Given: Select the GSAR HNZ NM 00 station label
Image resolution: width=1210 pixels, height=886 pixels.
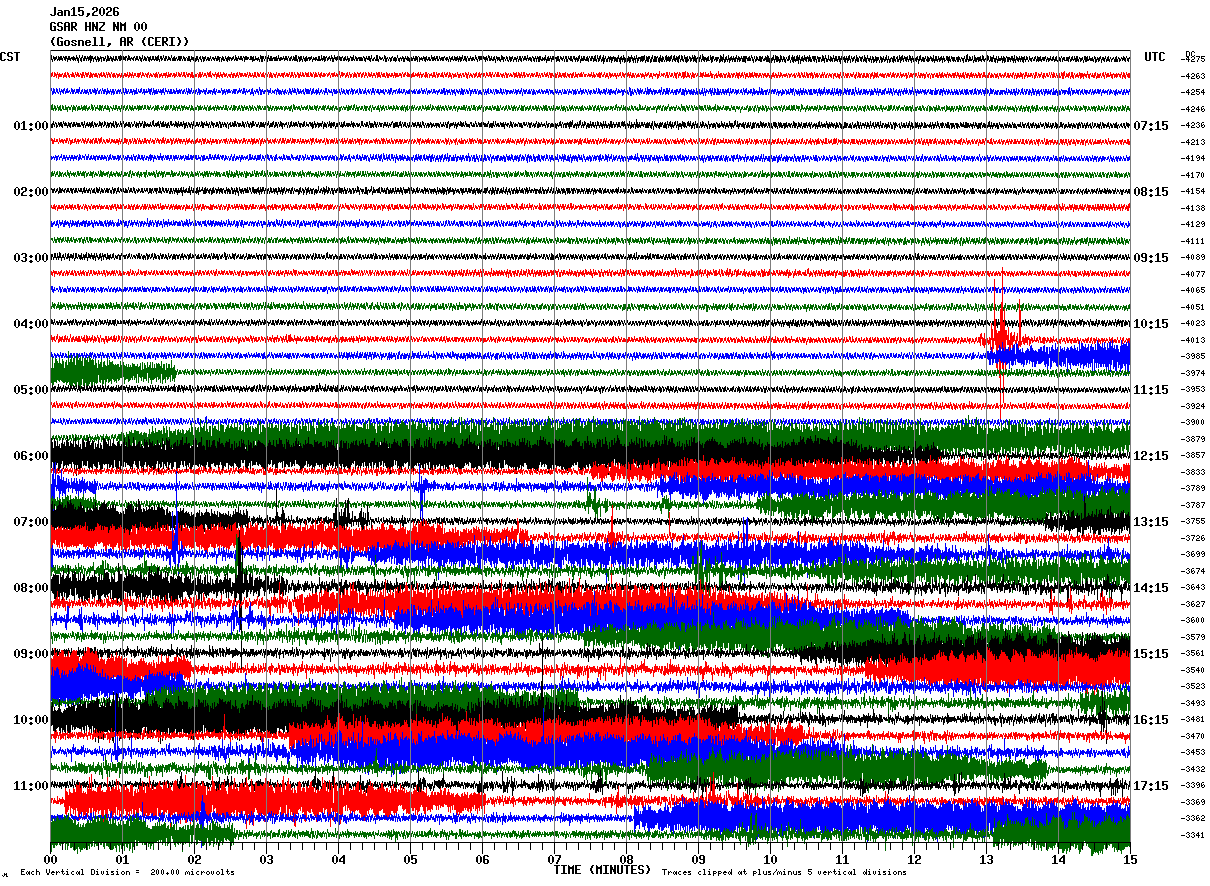Looking at the screenshot, I should click(x=98, y=27).
